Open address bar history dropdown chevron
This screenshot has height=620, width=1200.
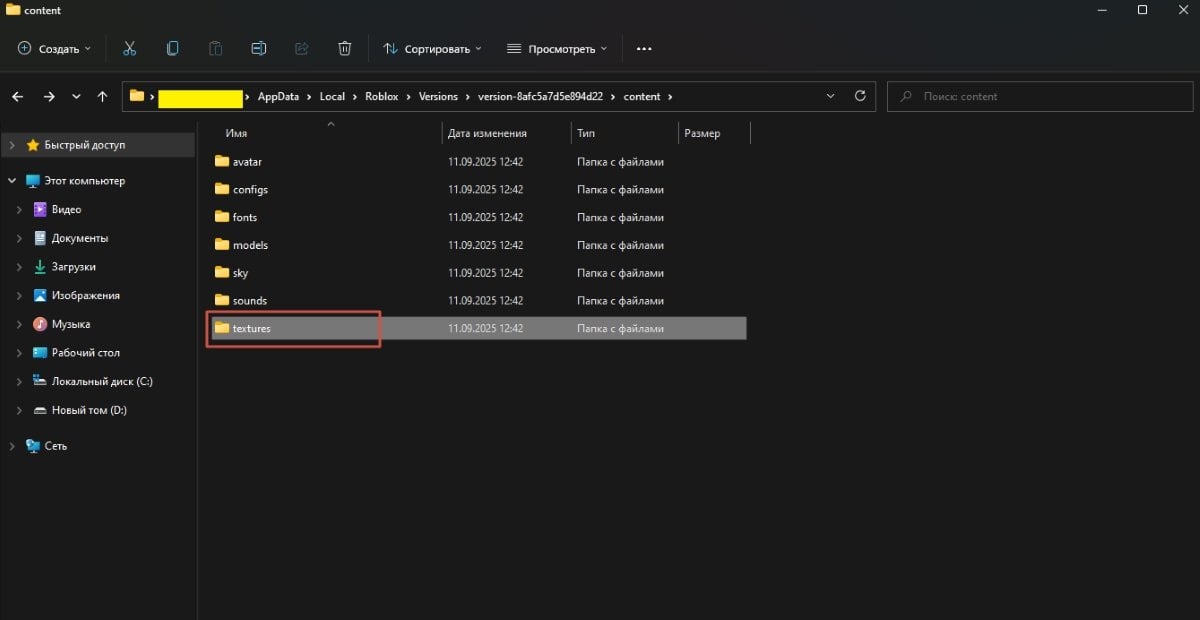pyautogui.click(x=830, y=96)
